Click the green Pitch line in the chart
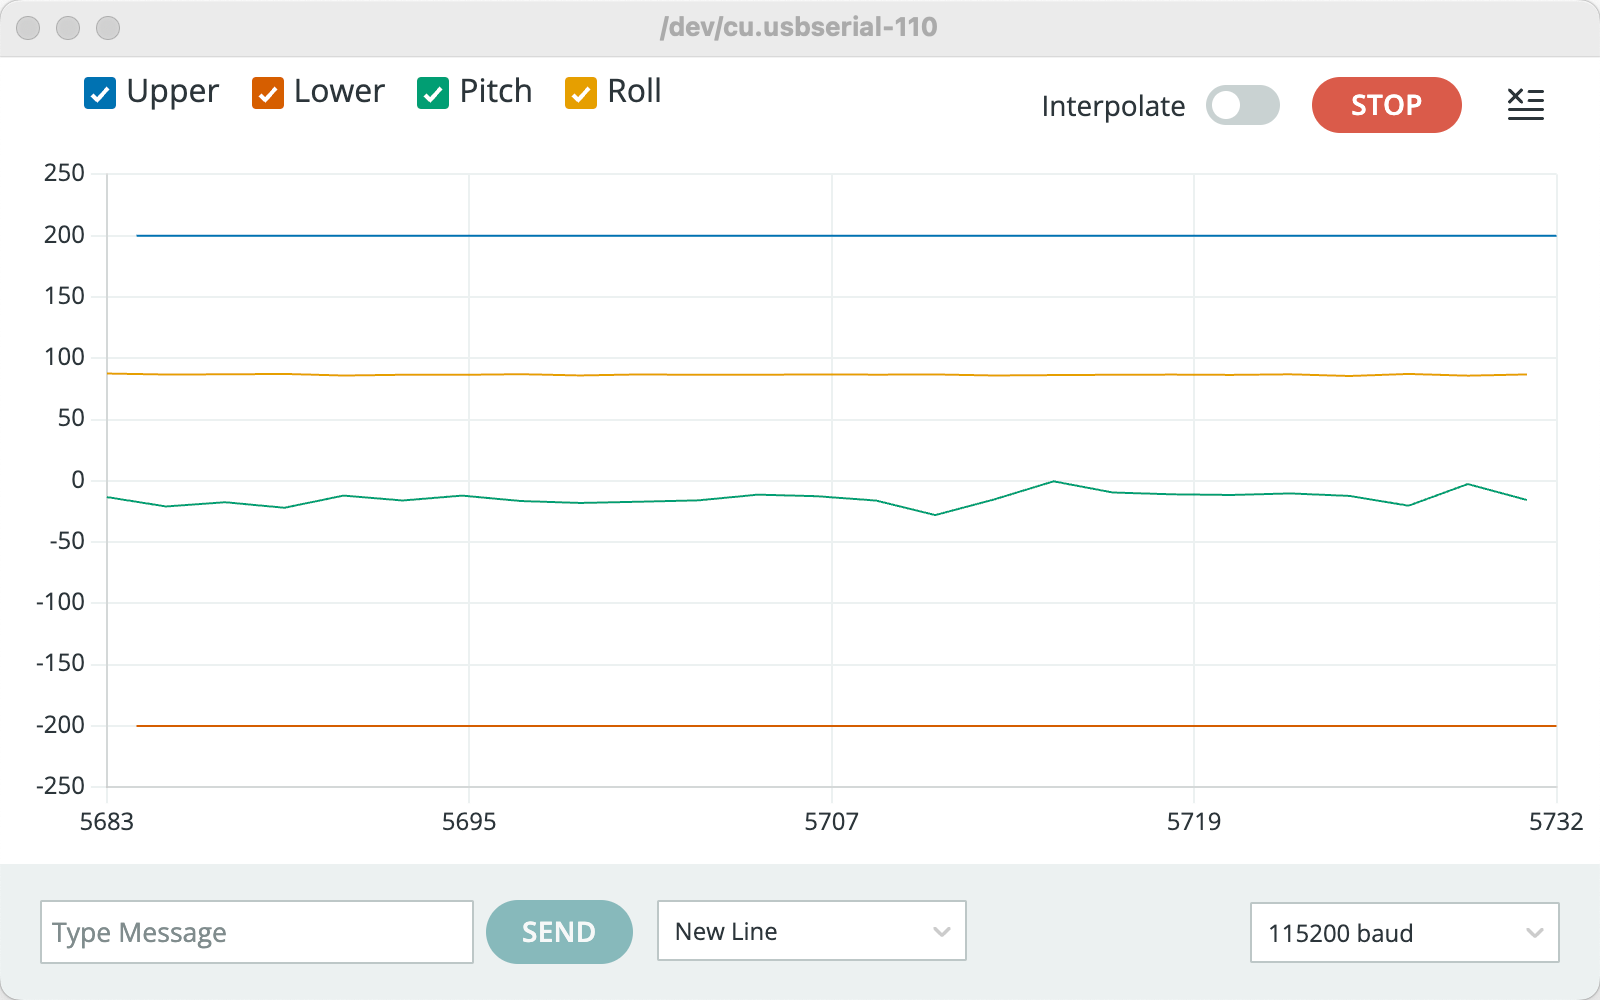1600x1000 pixels. click(640, 501)
